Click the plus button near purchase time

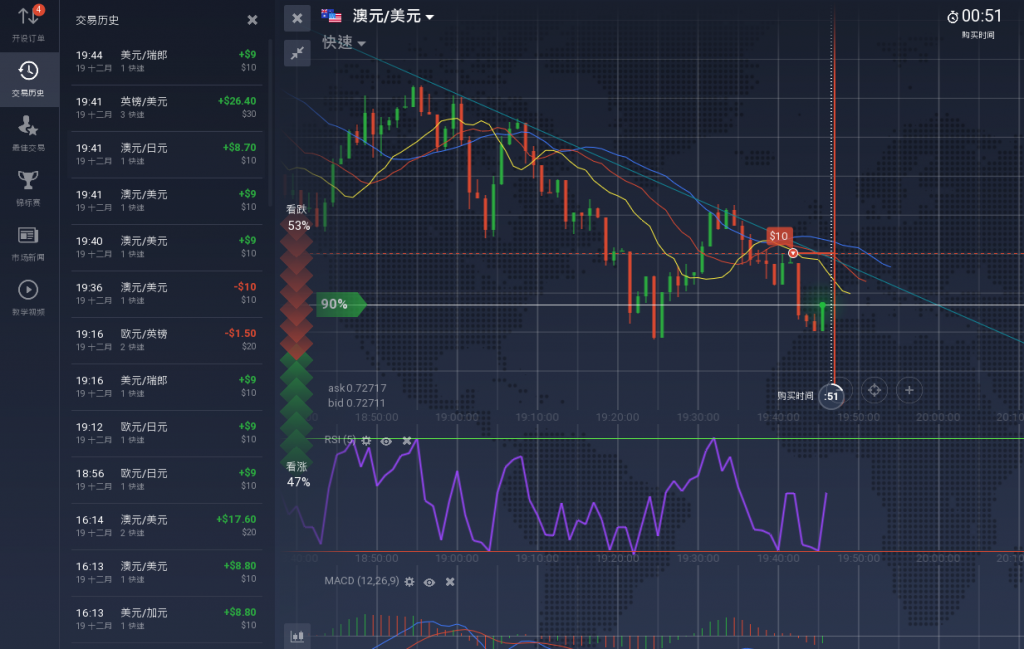point(909,390)
